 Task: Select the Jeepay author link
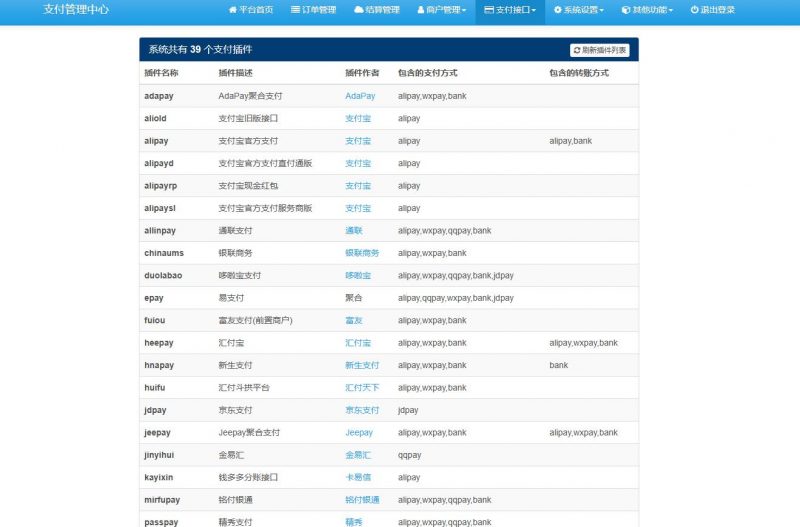[x=359, y=433]
